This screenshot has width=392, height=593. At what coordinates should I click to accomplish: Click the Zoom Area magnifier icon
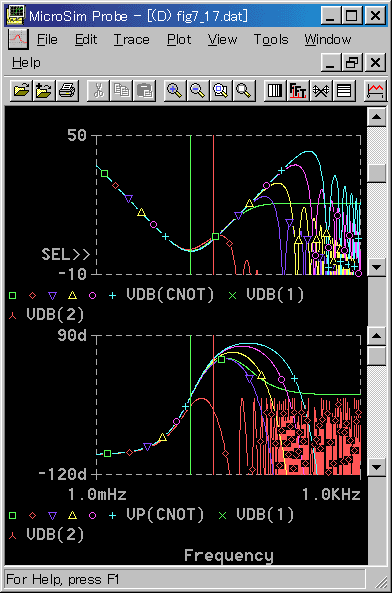[221, 91]
